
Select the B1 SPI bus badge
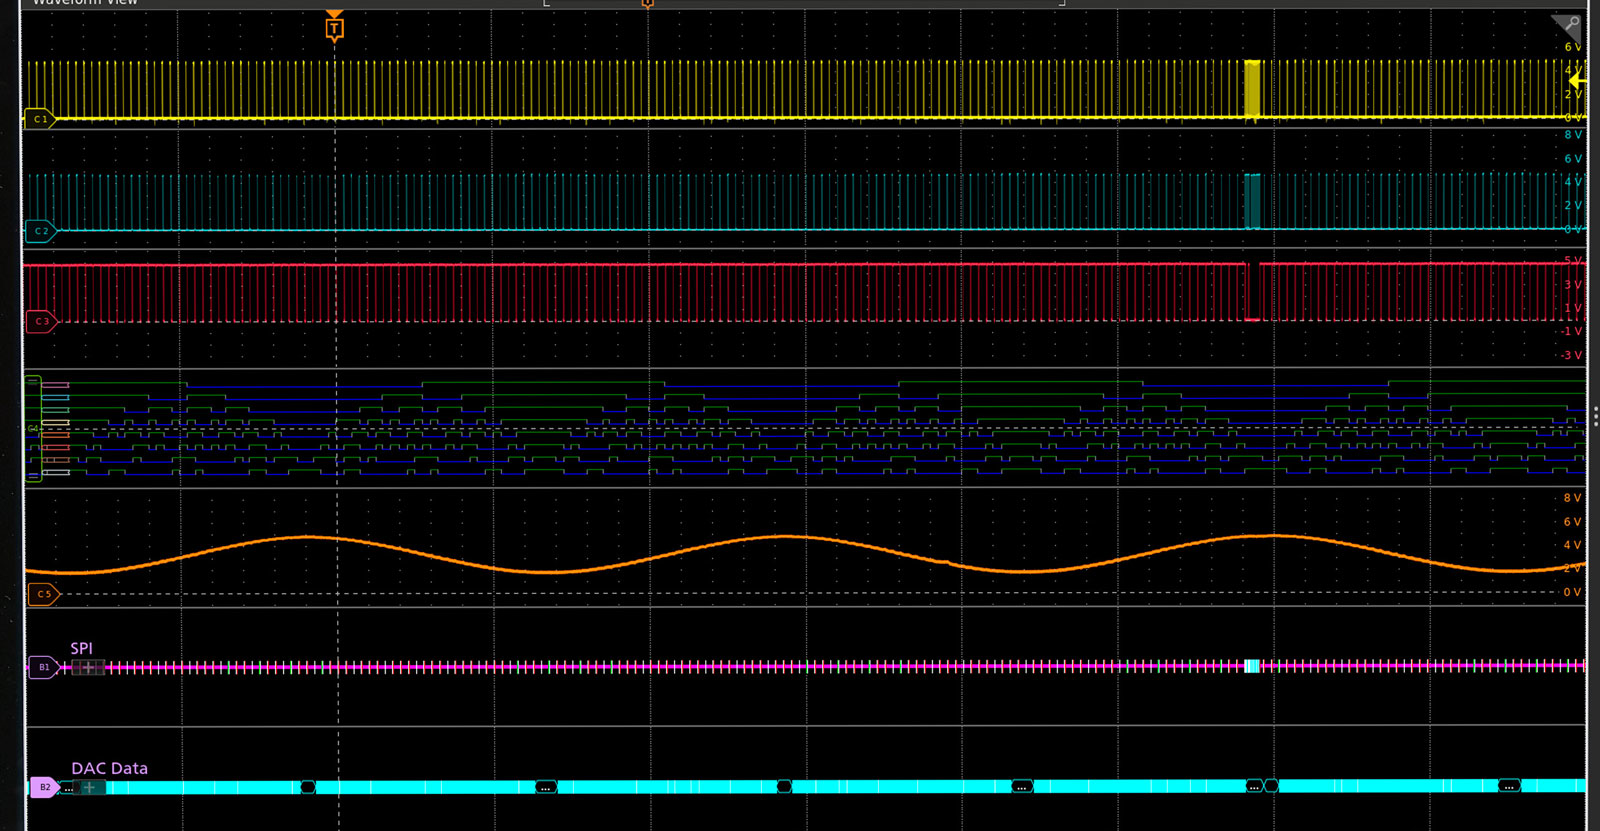44,667
